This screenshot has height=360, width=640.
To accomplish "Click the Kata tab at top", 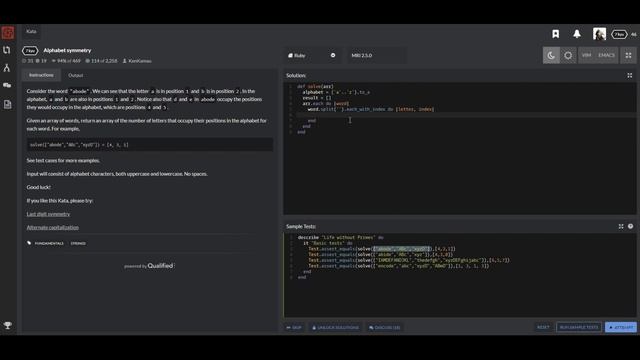I will click(x=31, y=31).
